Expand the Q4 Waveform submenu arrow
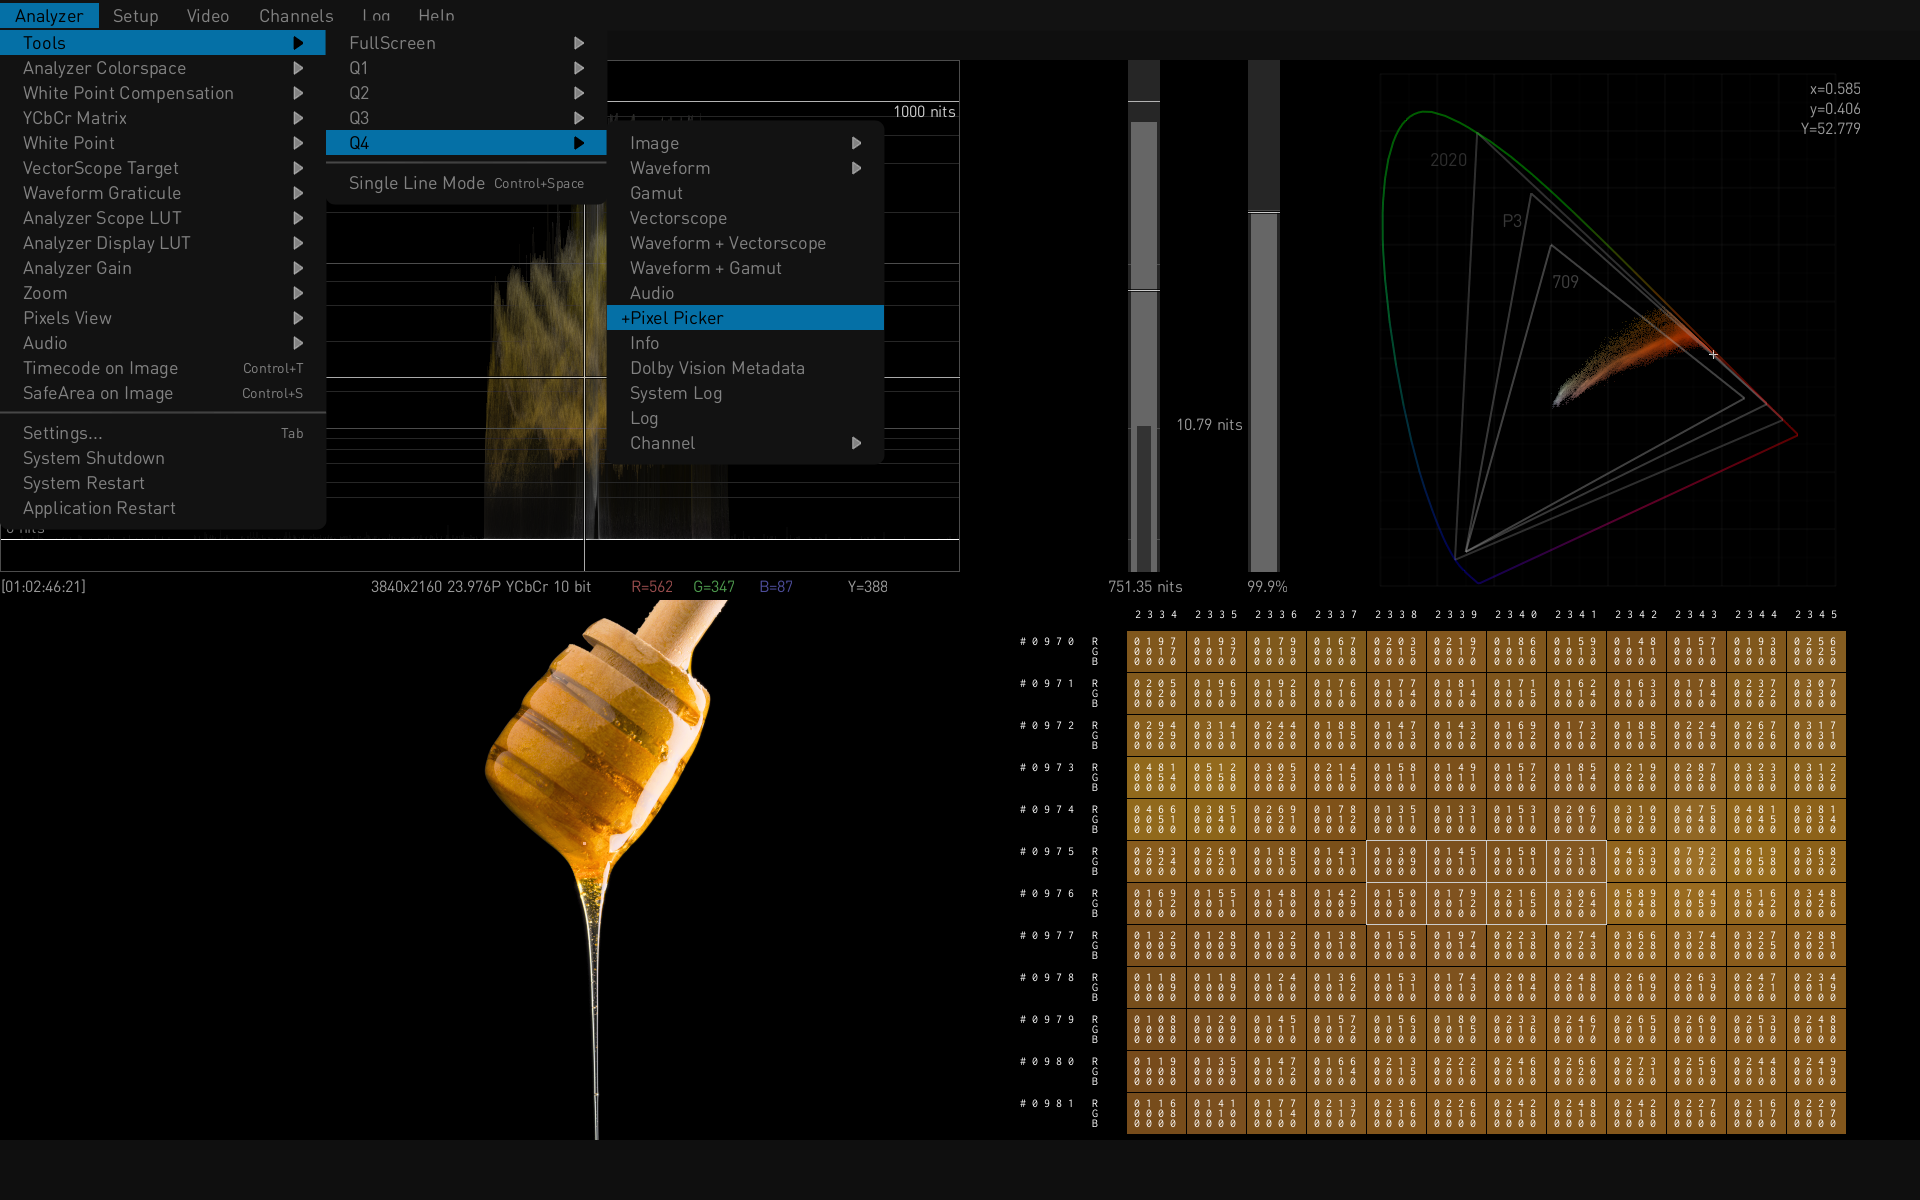 coord(856,168)
